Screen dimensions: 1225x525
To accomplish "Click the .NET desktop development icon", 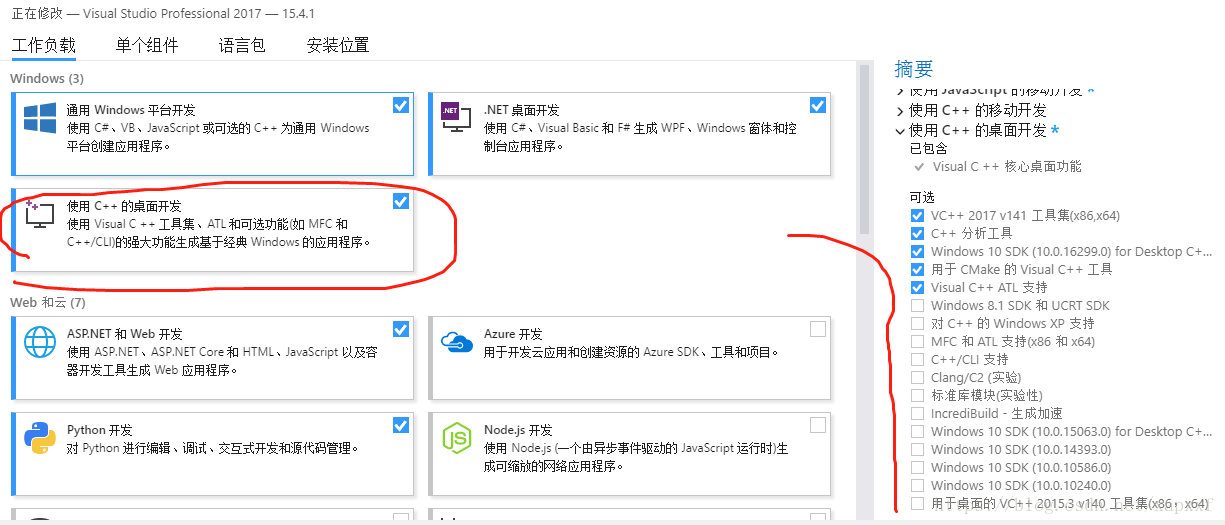I will [x=456, y=118].
